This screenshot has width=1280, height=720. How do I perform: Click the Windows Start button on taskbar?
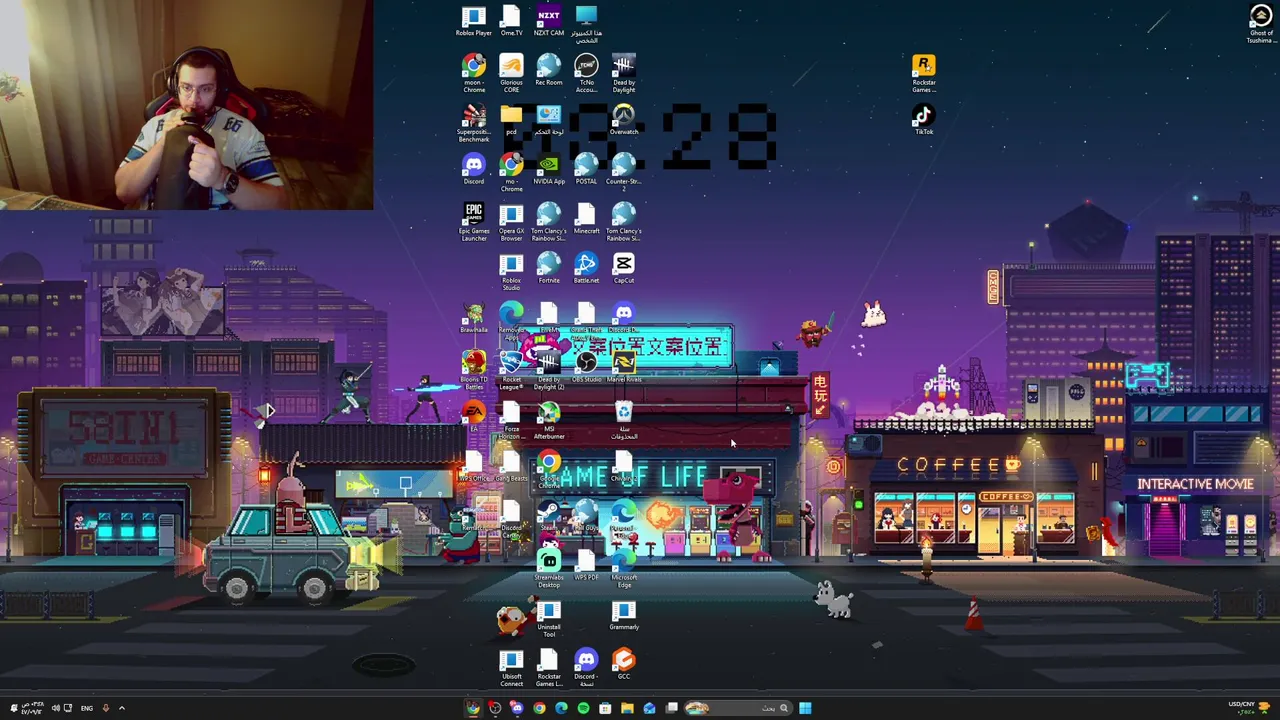point(805,708)
